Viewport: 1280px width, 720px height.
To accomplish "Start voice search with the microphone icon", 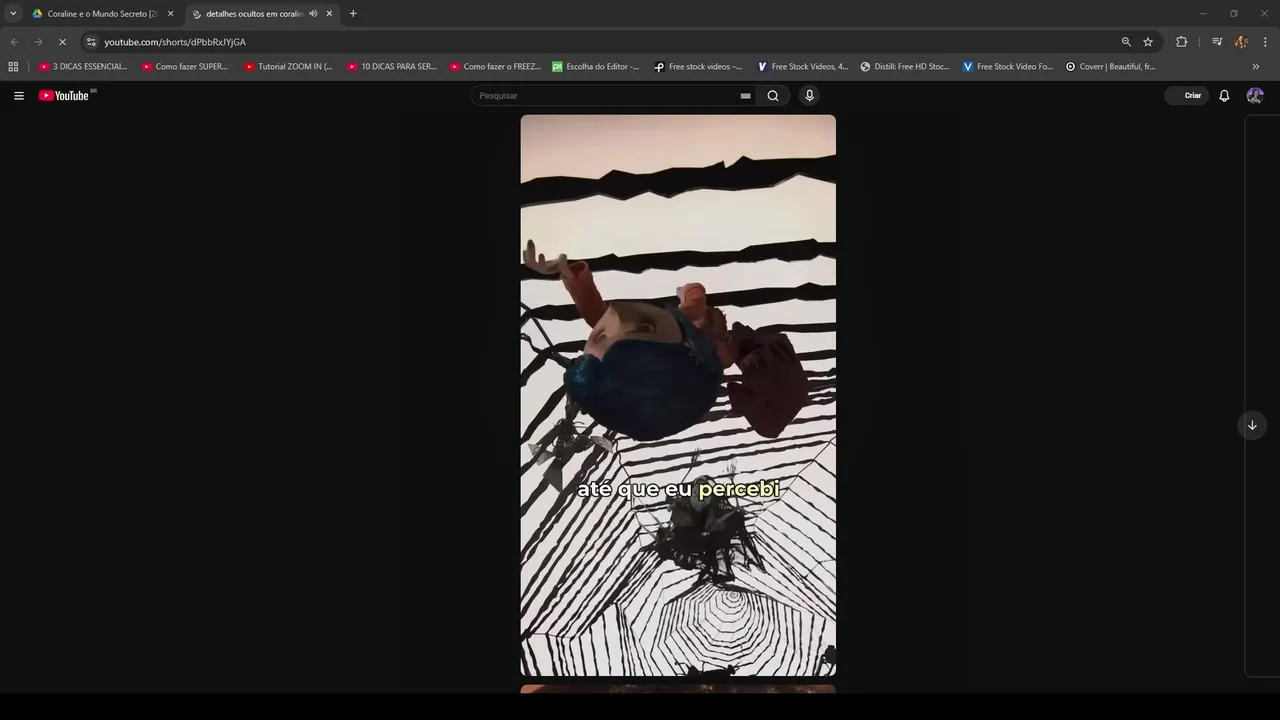I will (810, 96).
